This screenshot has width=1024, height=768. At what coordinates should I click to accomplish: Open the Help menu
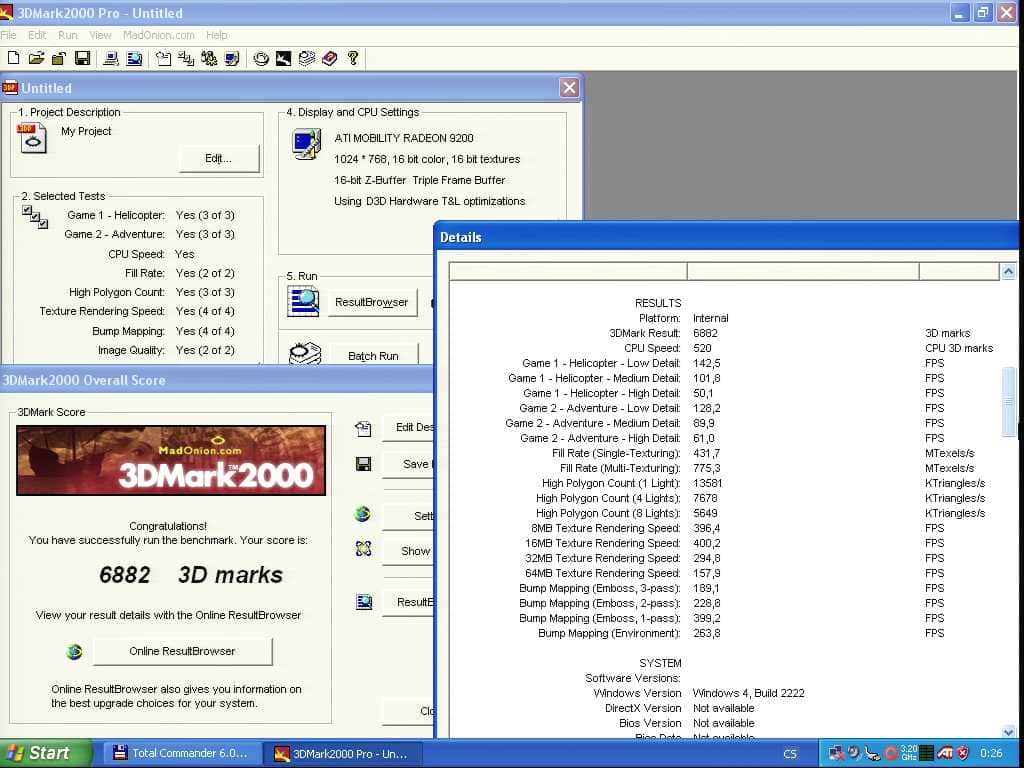pyautogui.click(x=217, y=35)
